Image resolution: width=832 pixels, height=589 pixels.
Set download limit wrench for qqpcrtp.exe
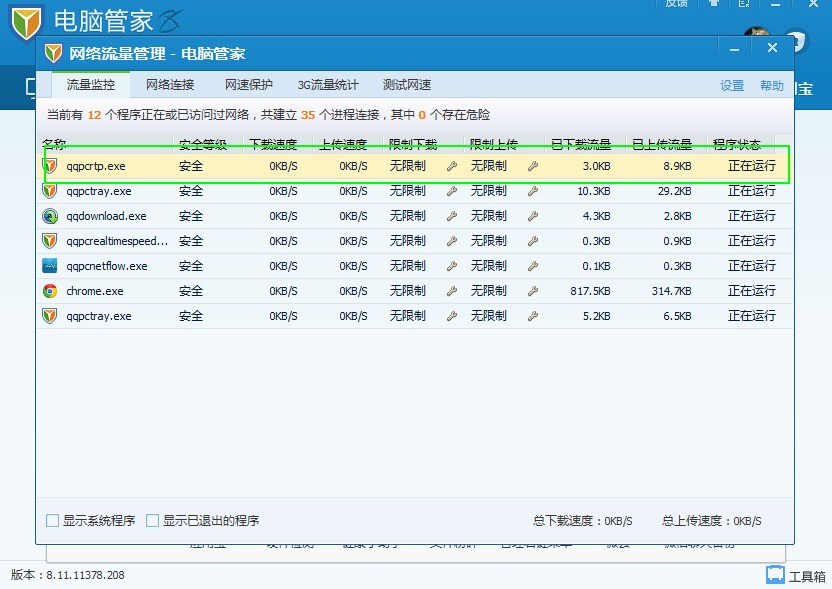[x=452, y=166]
